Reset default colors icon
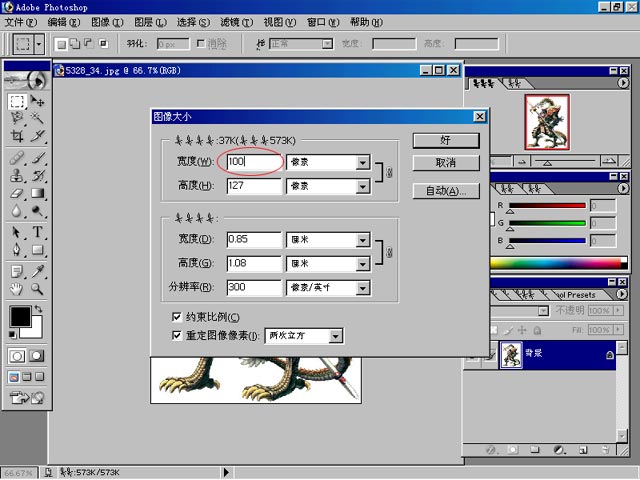Screen dimensions: 640x480 pos(13,335)
